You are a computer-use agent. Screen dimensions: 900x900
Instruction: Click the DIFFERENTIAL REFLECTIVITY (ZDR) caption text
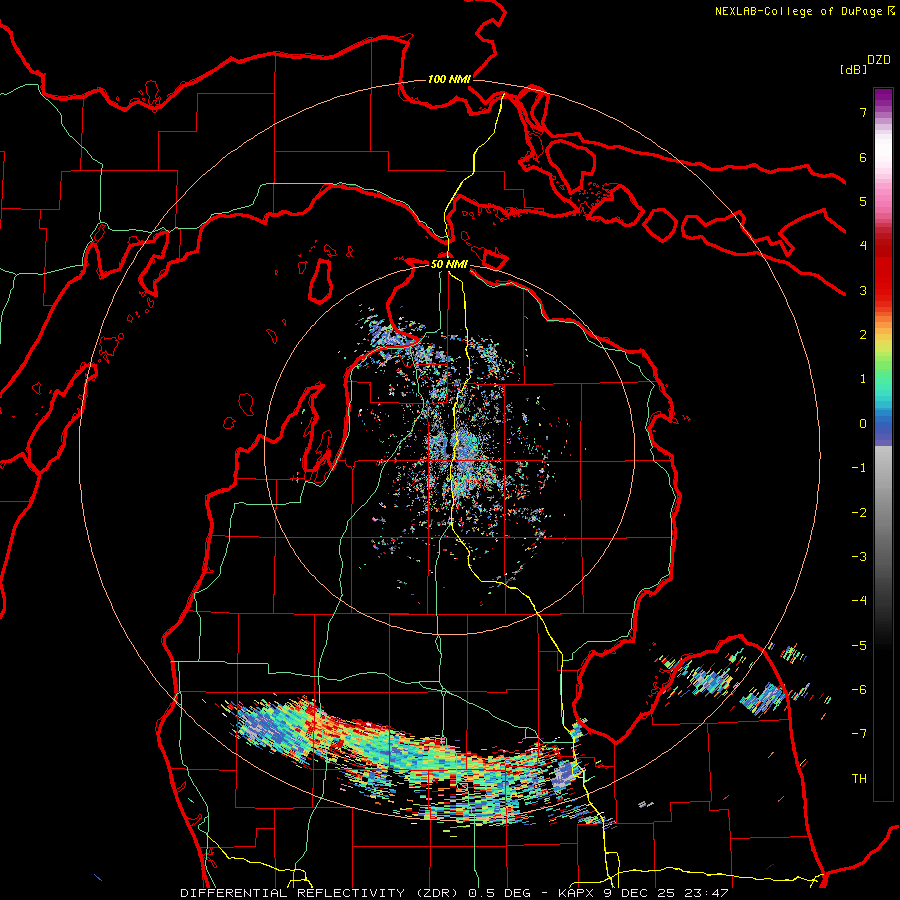point(319,893)
